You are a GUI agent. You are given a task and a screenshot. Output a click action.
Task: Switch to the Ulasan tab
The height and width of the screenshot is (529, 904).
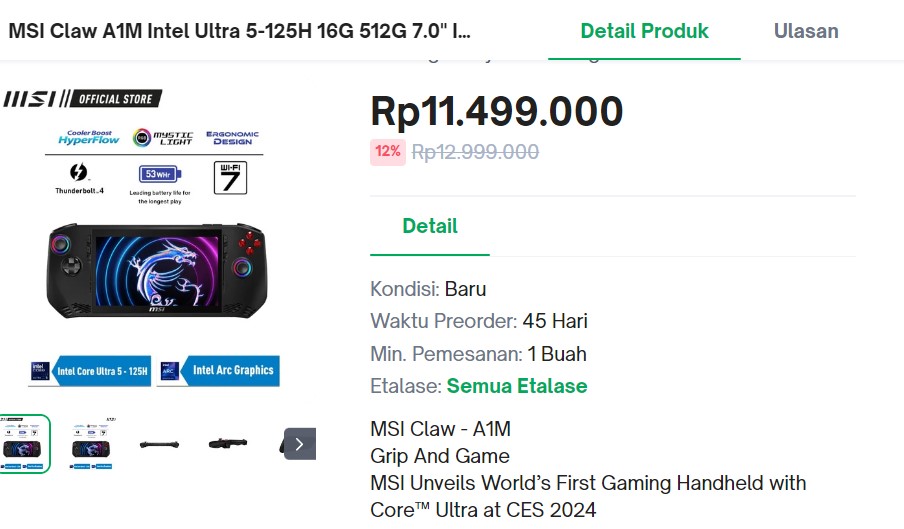coord(806,30)
